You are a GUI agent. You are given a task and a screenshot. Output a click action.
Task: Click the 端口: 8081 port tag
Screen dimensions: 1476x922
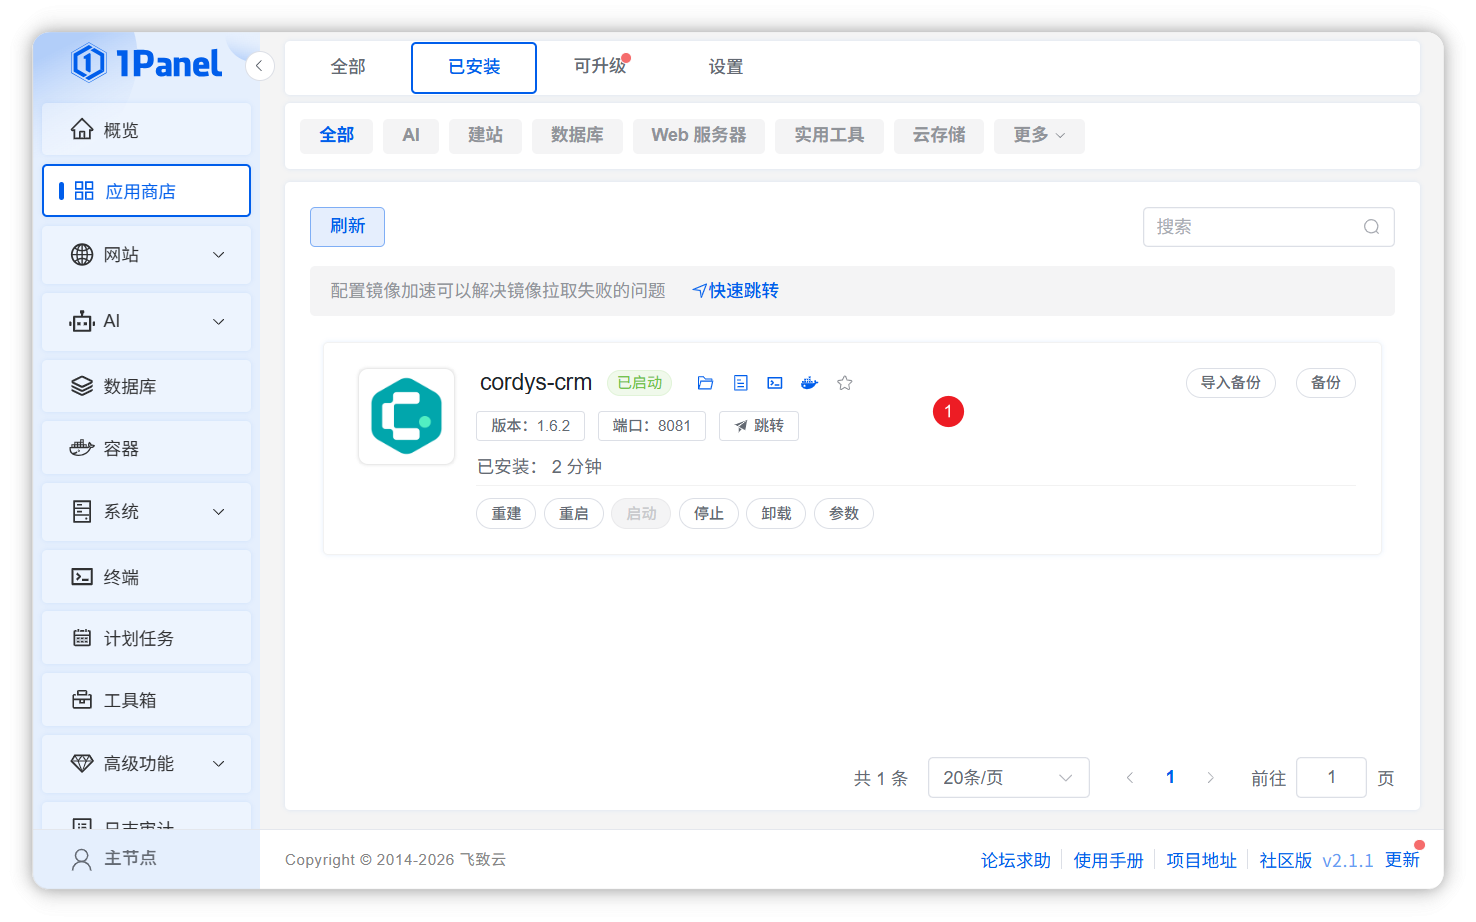point(652,426)
